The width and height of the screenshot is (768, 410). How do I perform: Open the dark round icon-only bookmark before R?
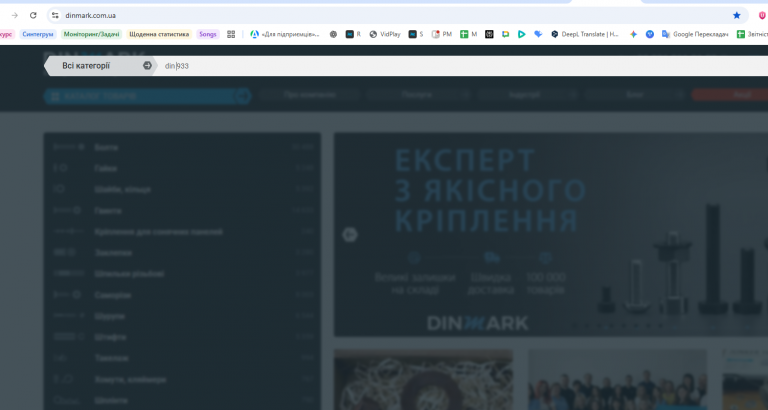click(334, 34)
